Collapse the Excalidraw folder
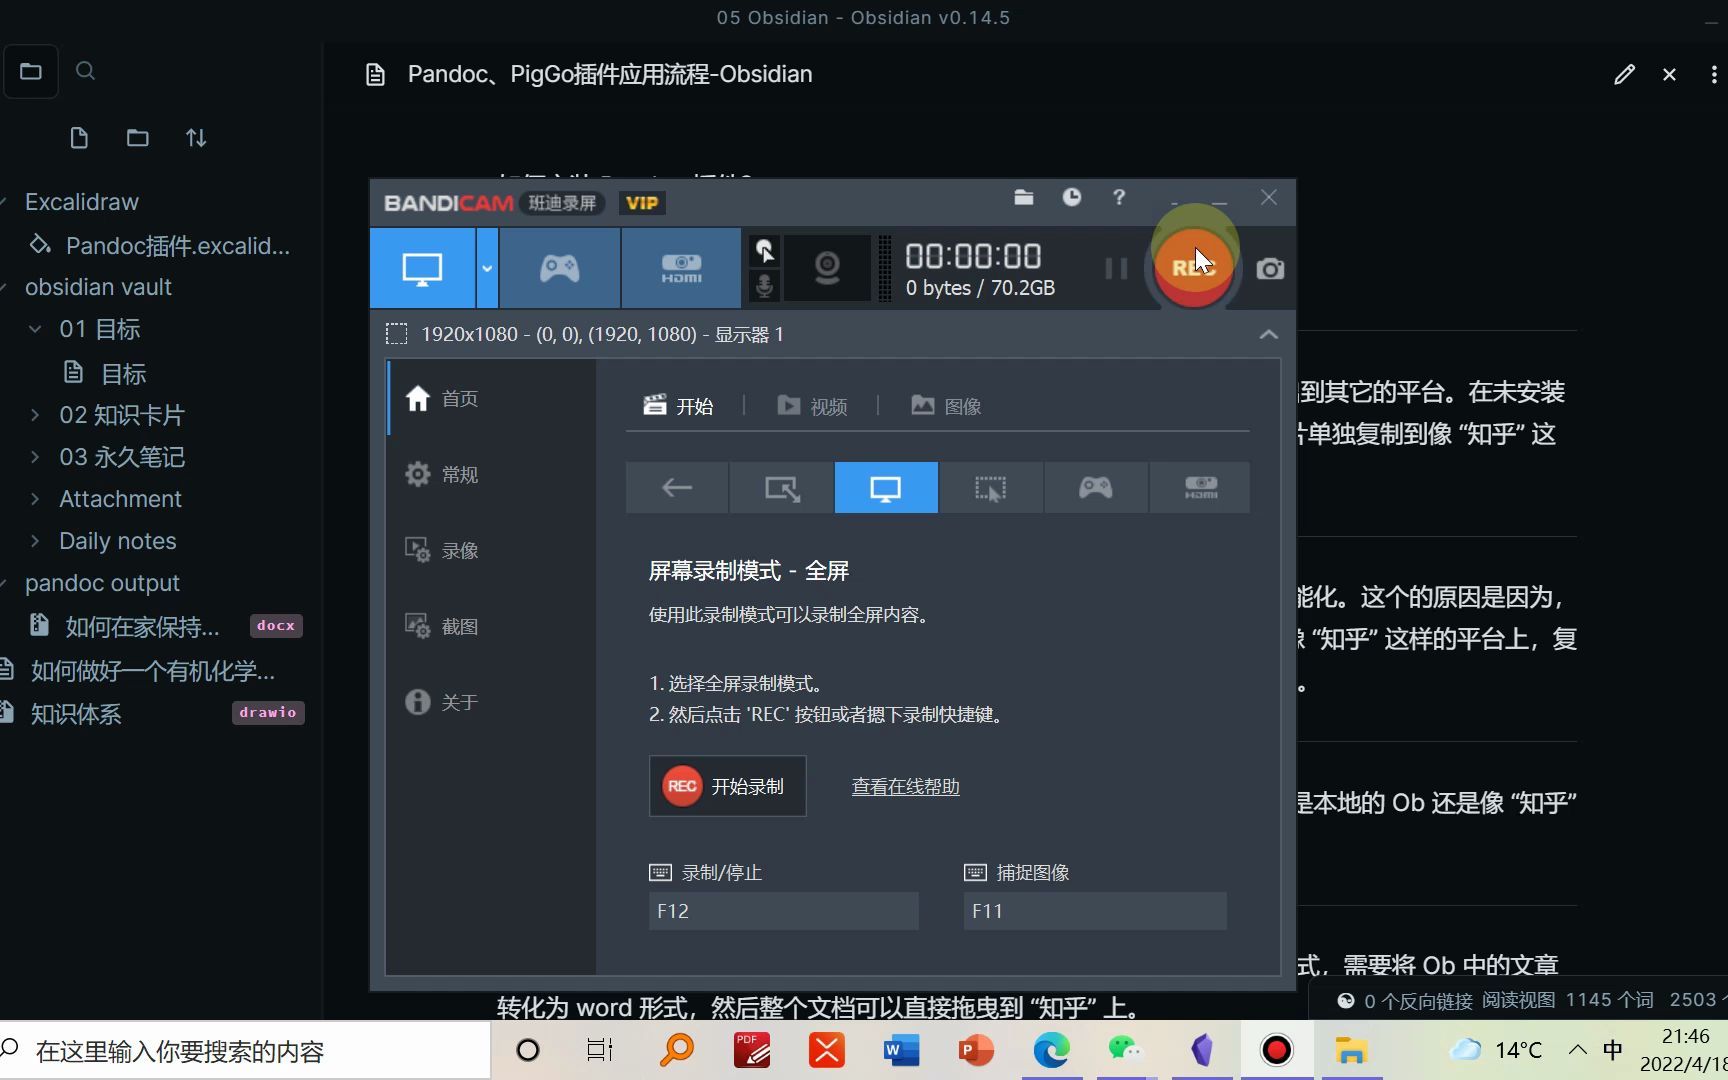This screenshot has width=1728, height=1080. (81, 202)
